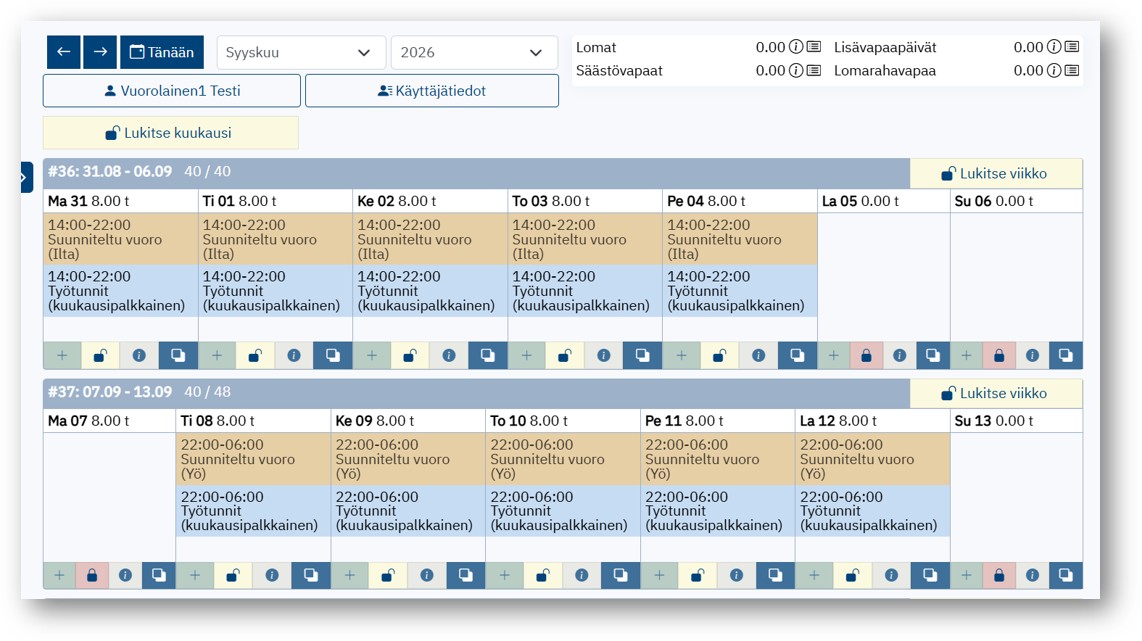
Task: Open info icon for Ma 31
Action: pyautogui.click(x=139, y=355)
